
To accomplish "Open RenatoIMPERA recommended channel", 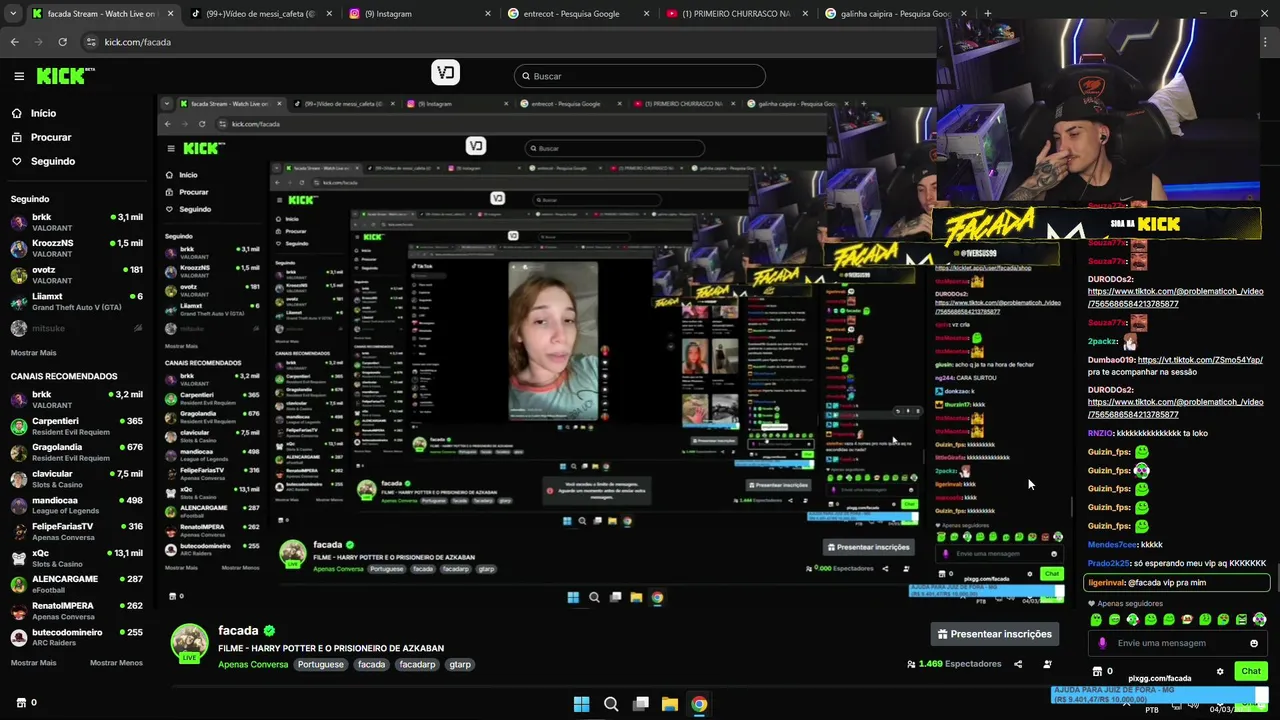I will (77, 610).
